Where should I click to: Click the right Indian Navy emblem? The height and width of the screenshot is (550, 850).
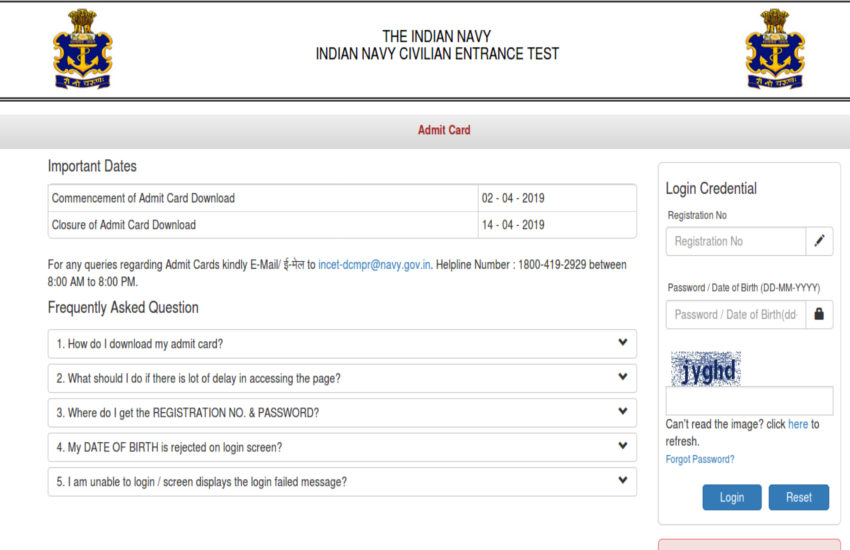pyautogui.click(x=774, y=48)
